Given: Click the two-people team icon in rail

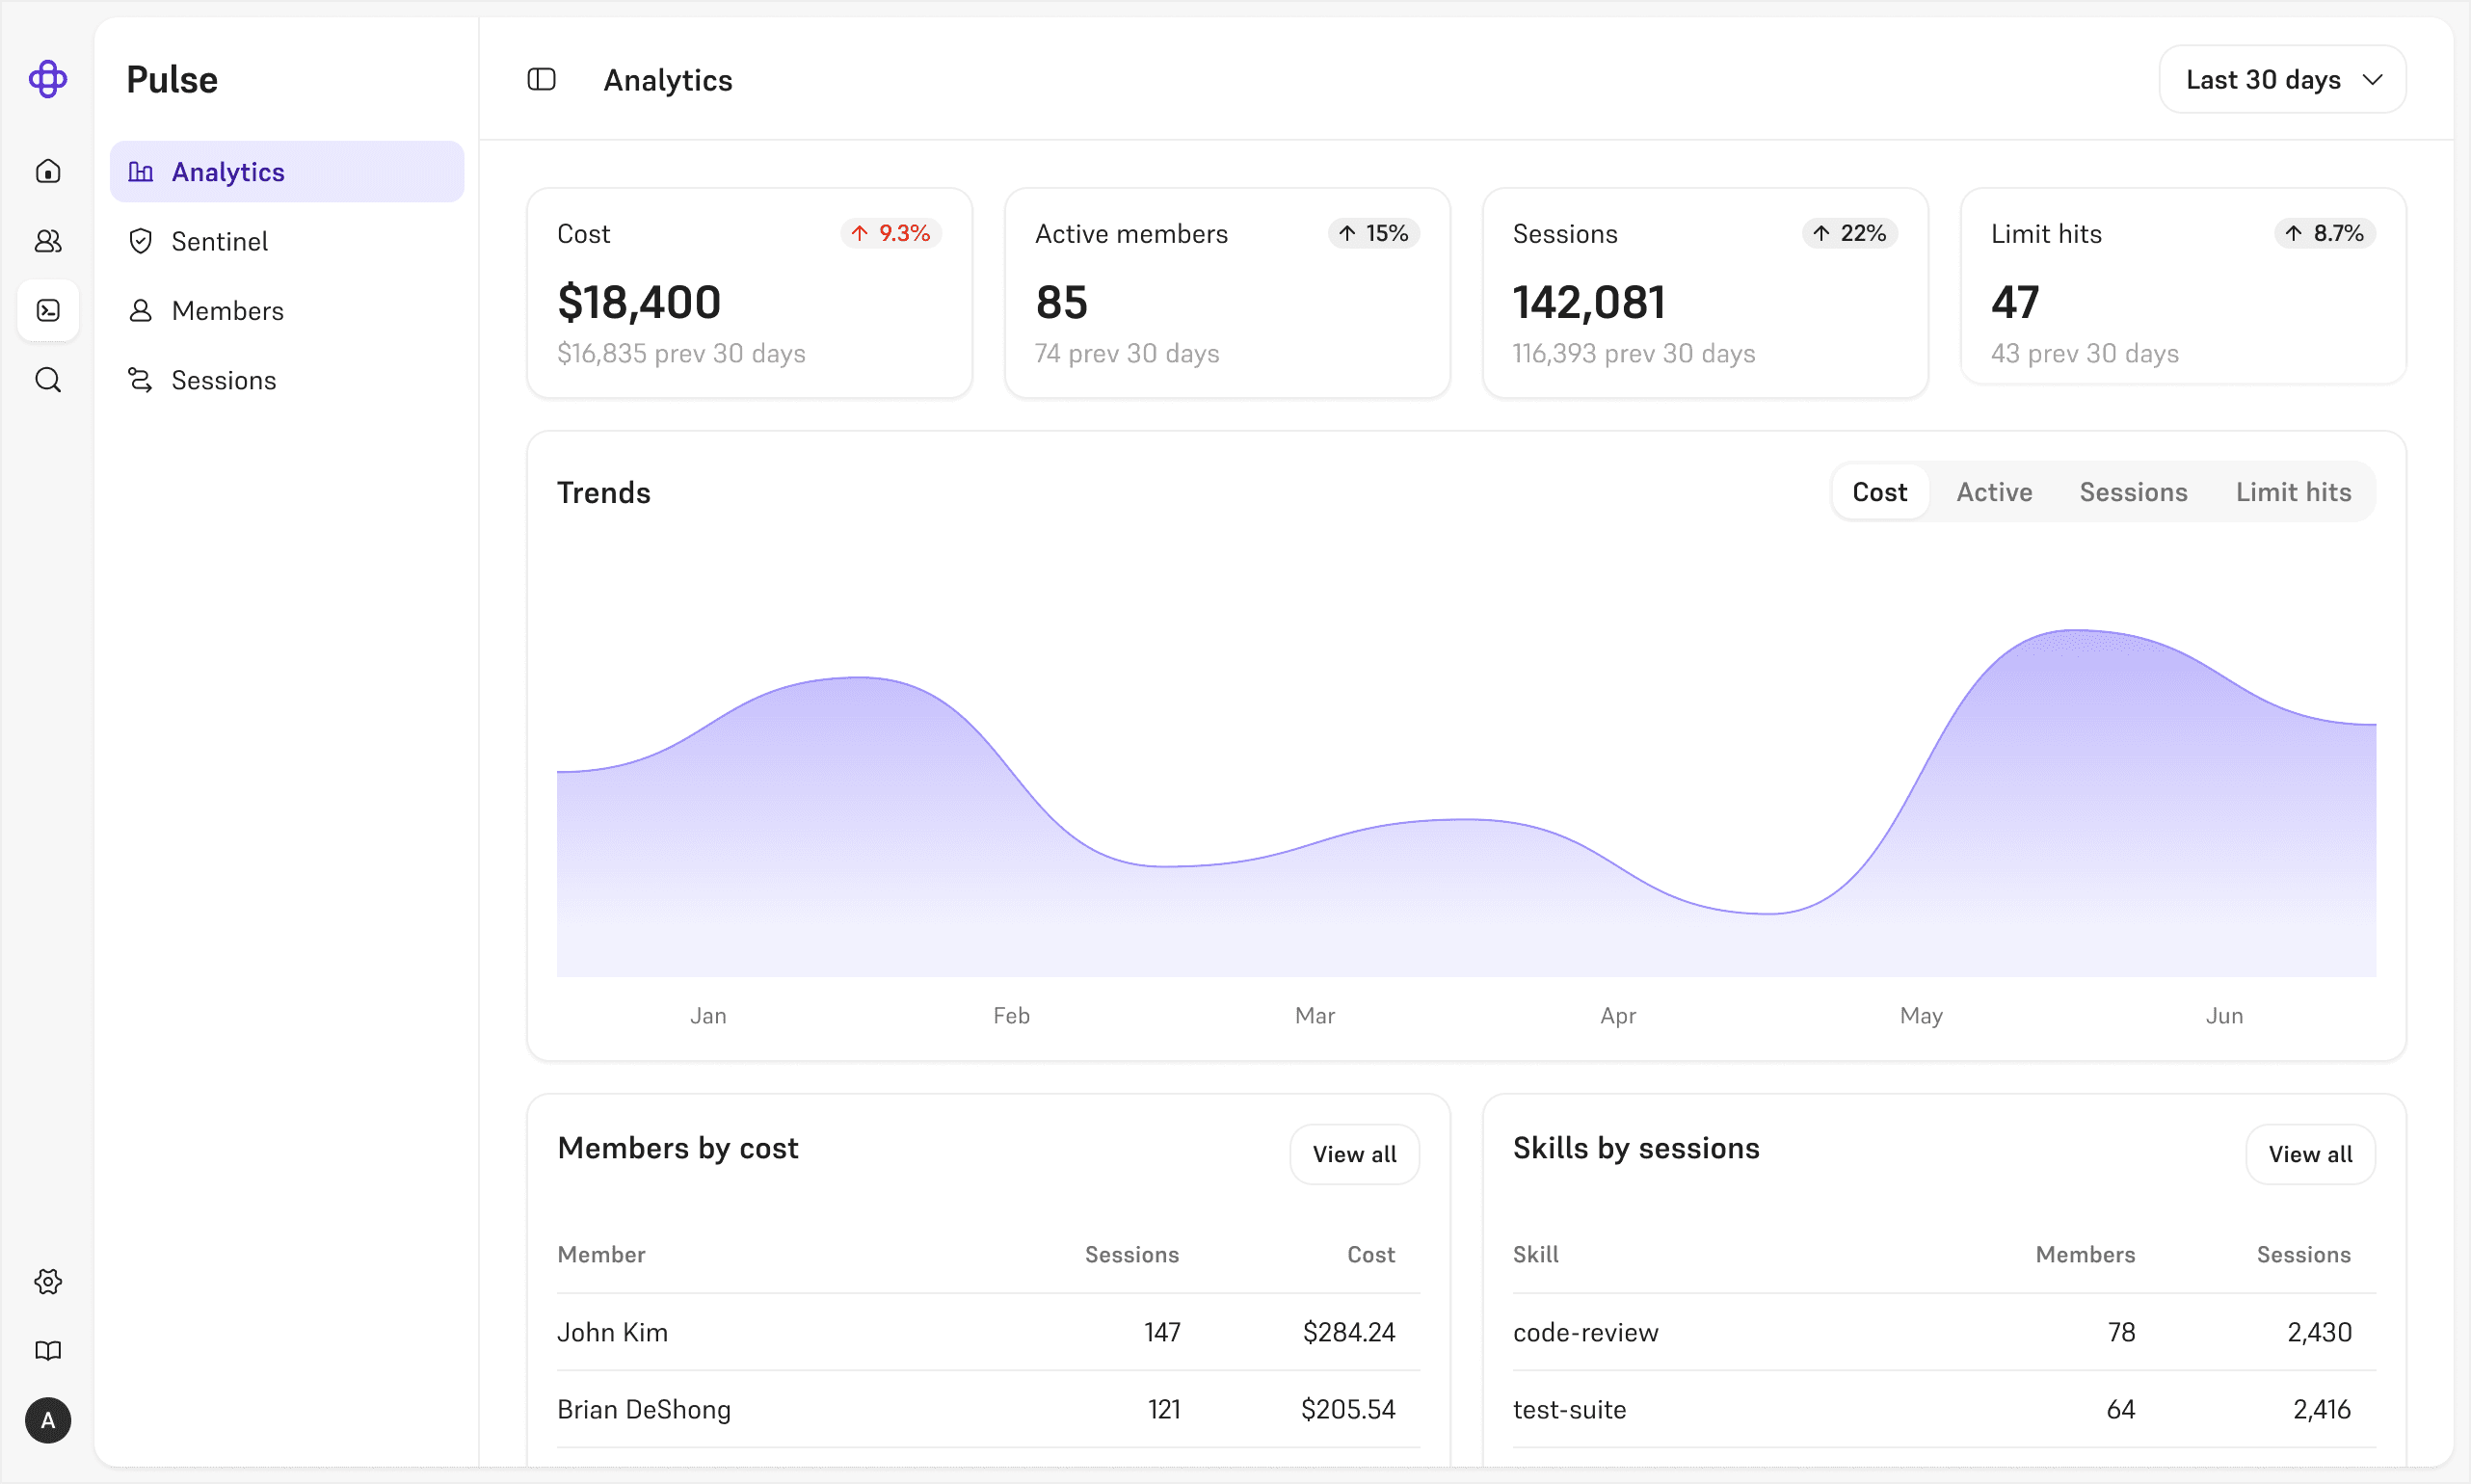Looking at the screenshot, I should (x=48, y=241).
